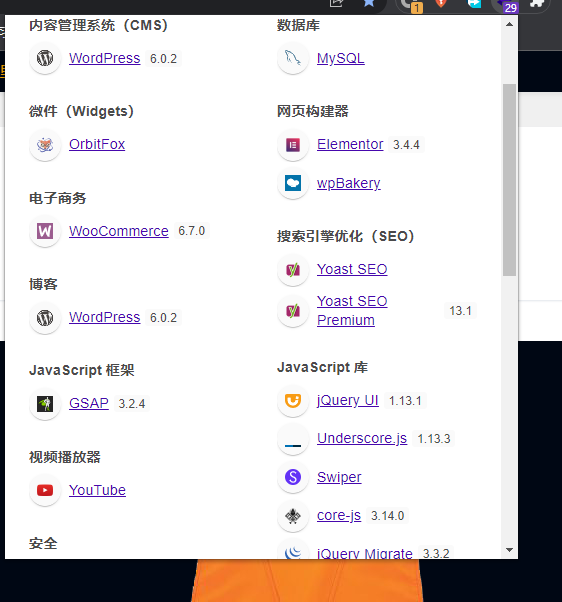Click the core-js version 3.14.0 label

tap(387, 516)
